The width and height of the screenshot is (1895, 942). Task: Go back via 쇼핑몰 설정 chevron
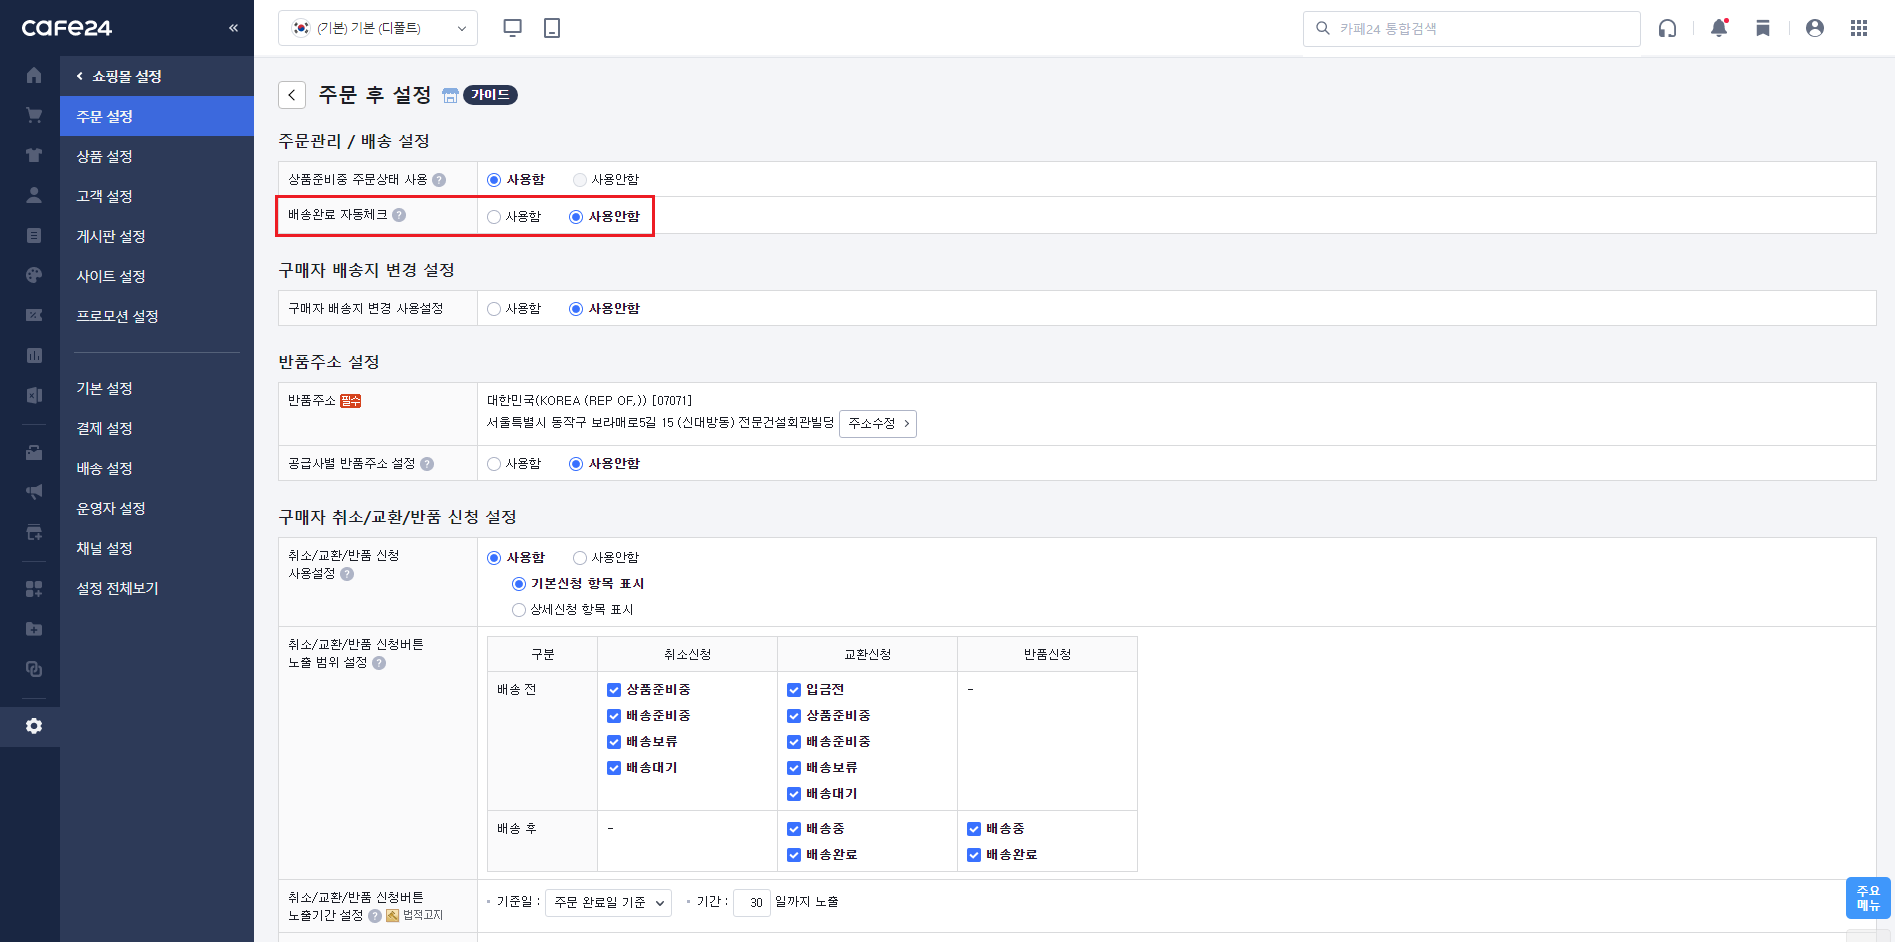[x=80, y=76]
